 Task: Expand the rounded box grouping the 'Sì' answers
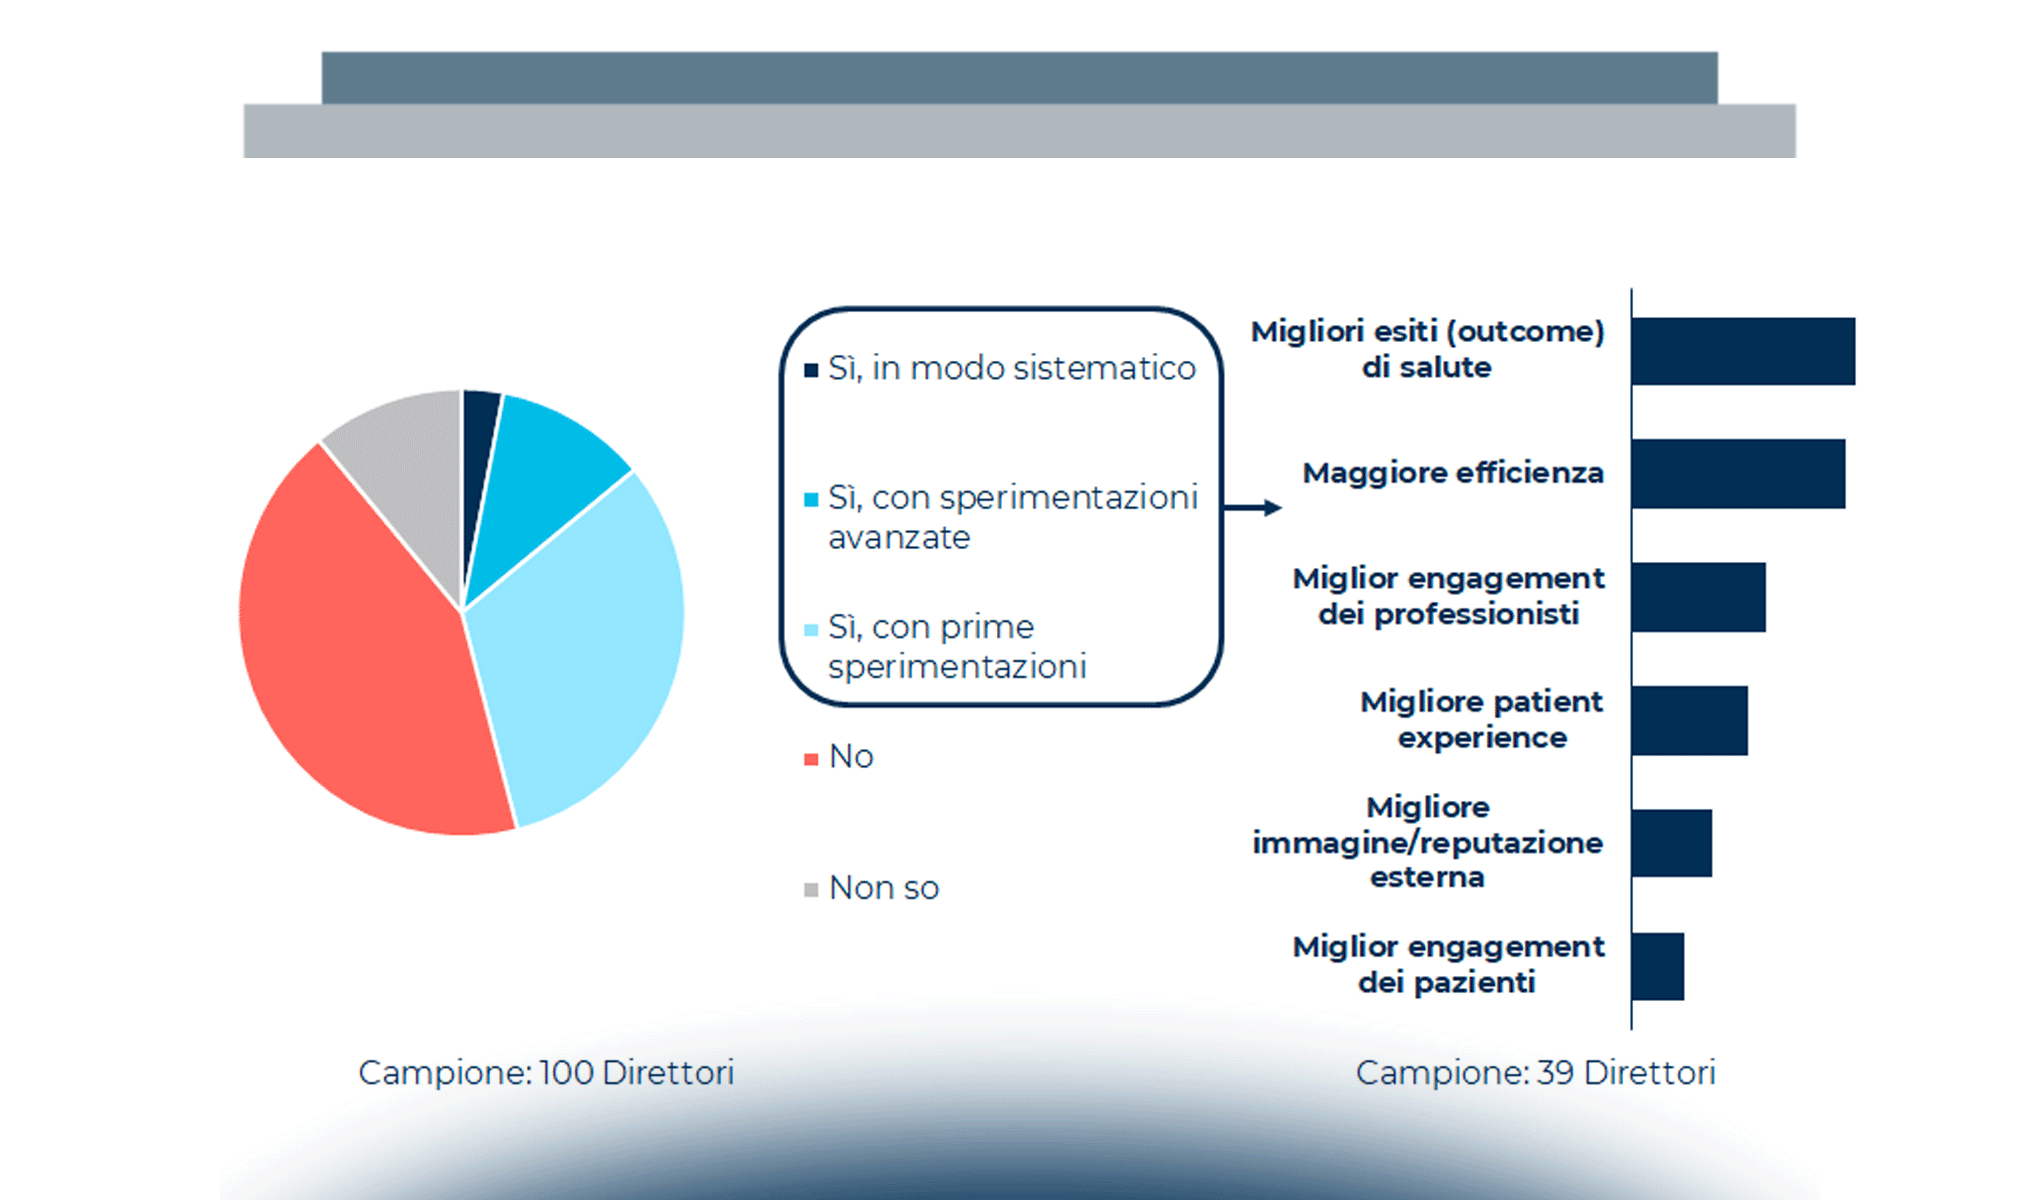(1000, 505)
